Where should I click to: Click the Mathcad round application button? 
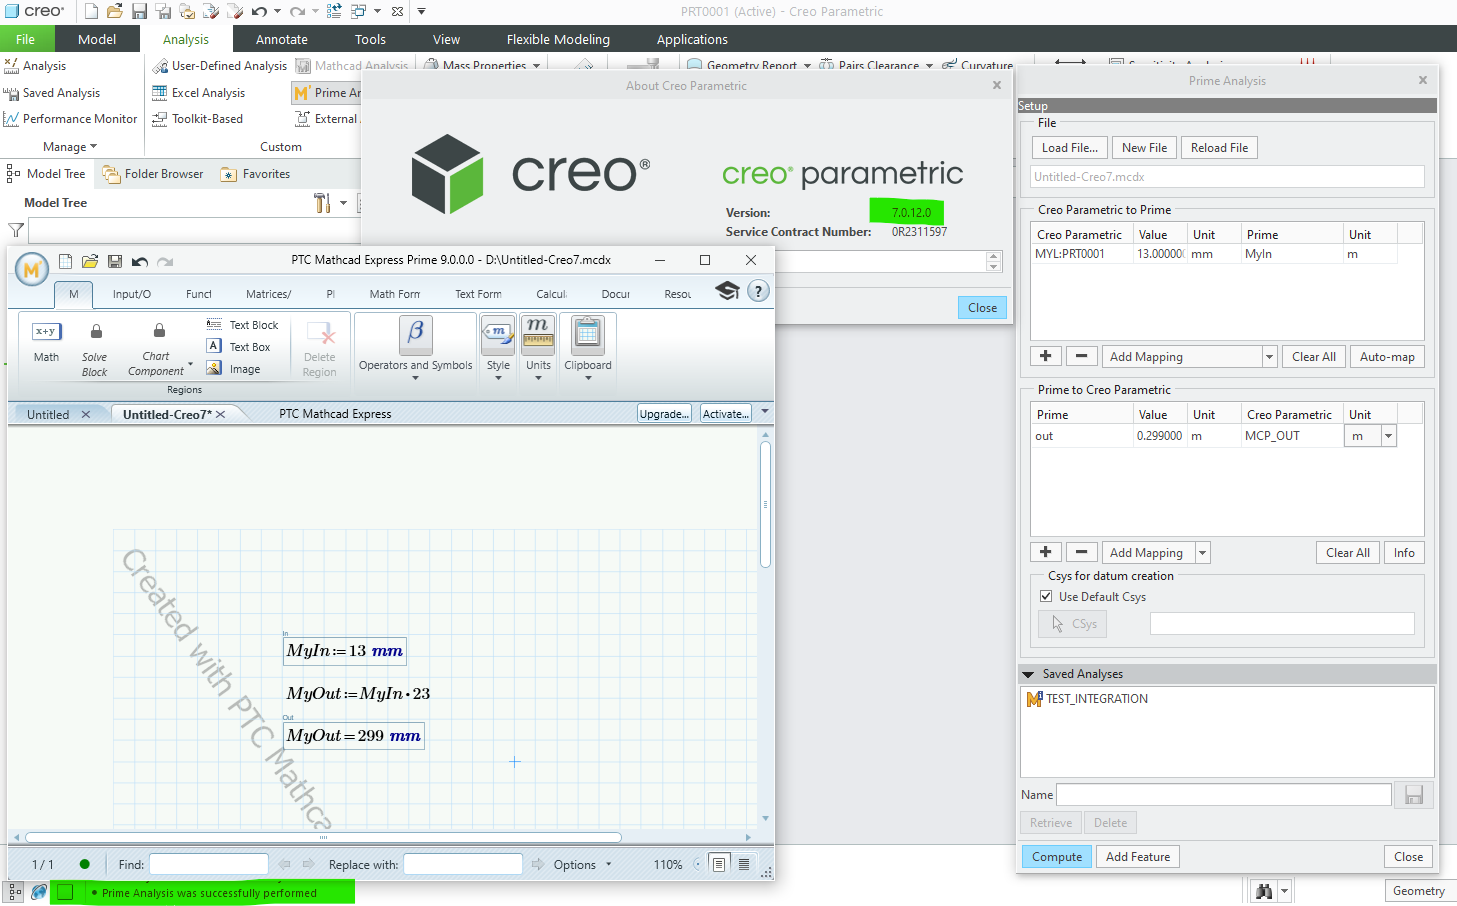pyautogui.click(x=32, y=269)
